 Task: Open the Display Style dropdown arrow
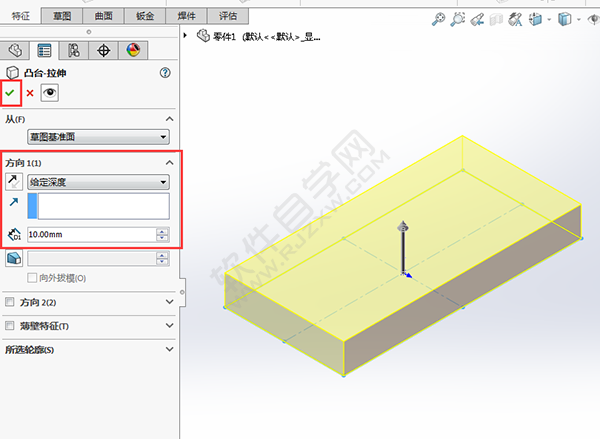click(579, 19)
